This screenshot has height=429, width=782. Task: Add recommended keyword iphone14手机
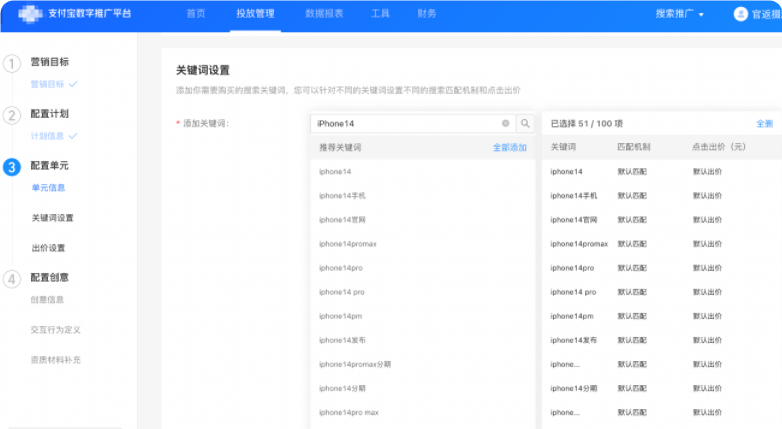tap(342, 196)
